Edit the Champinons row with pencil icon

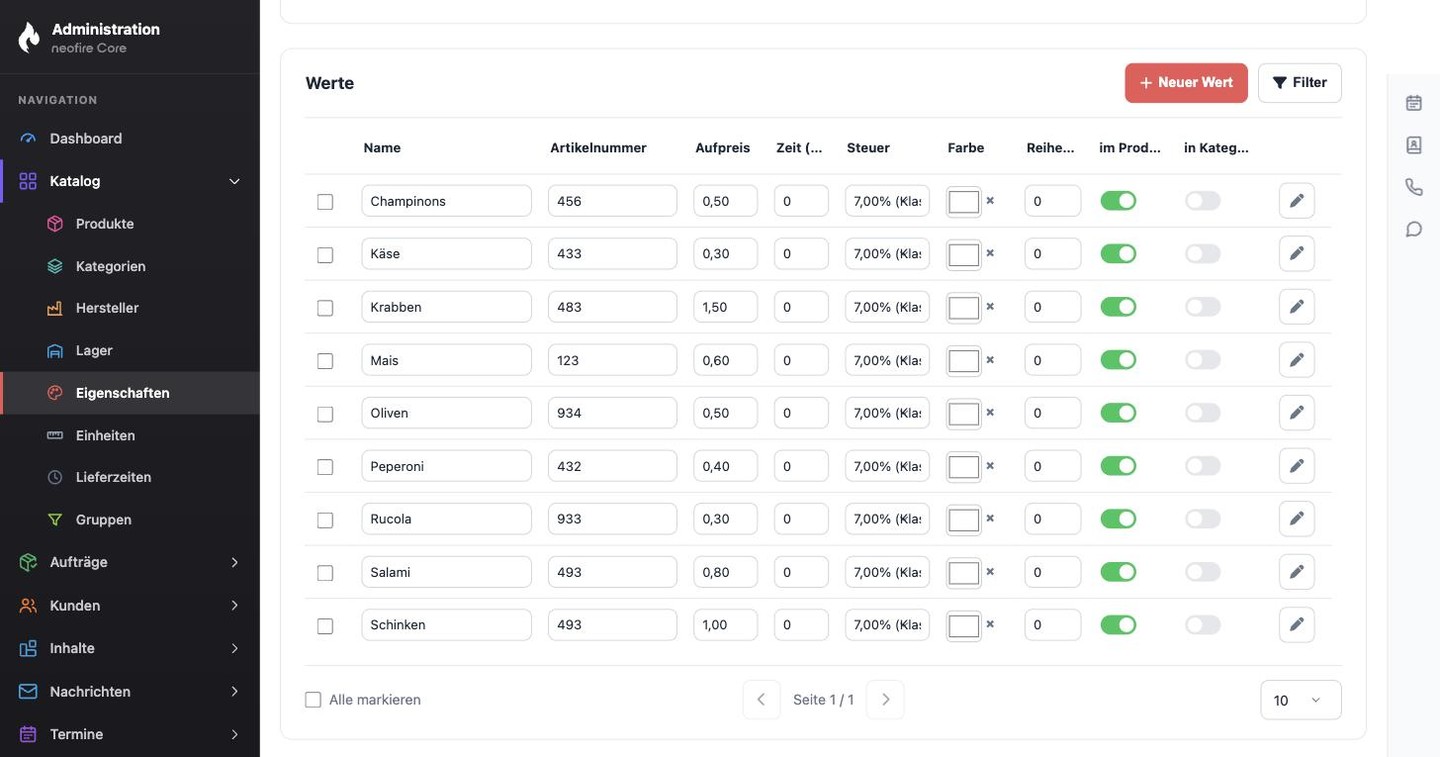[x=1297, y=201]
